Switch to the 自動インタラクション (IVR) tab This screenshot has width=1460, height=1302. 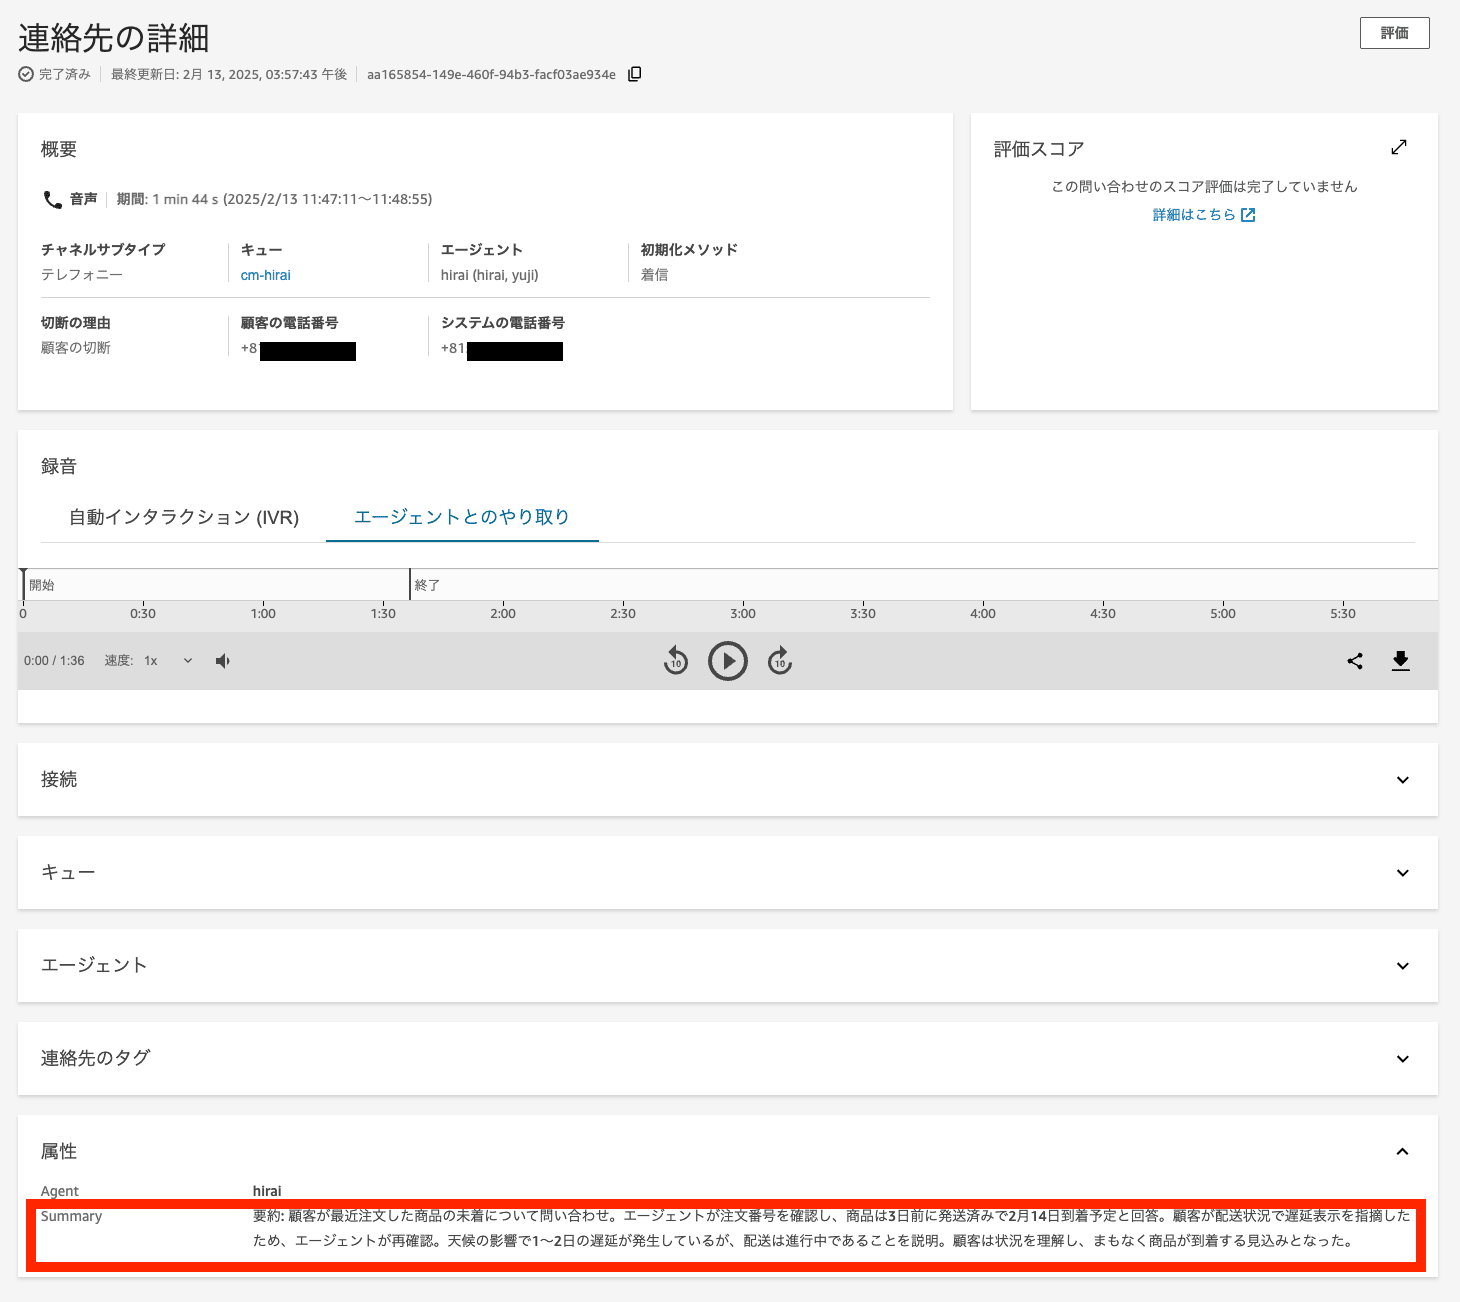tap(184, 517)
